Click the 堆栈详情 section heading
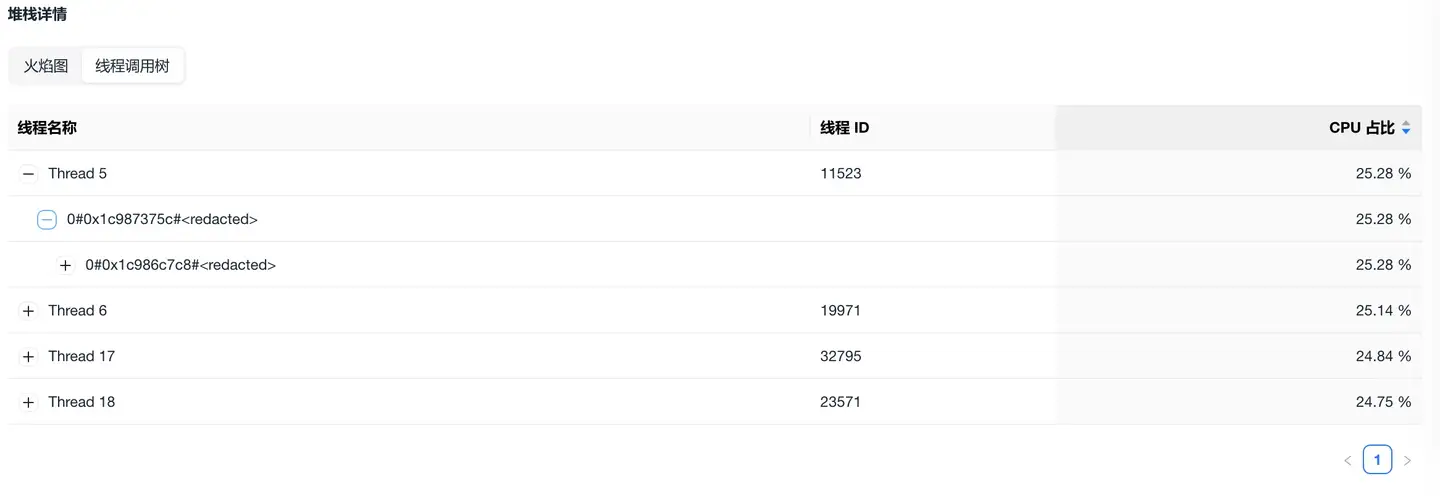 [x=38, y=15]
